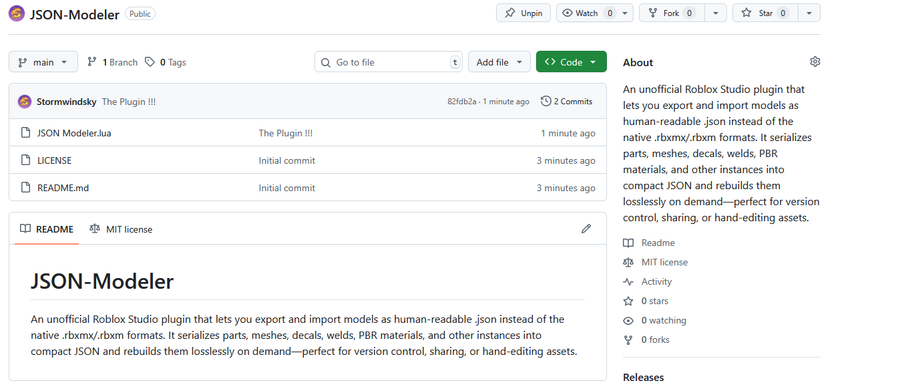Open commit hash 82fdb2a
Image resolution: width=900 pixels, height=387 pixels.
[x=461, y=102]
